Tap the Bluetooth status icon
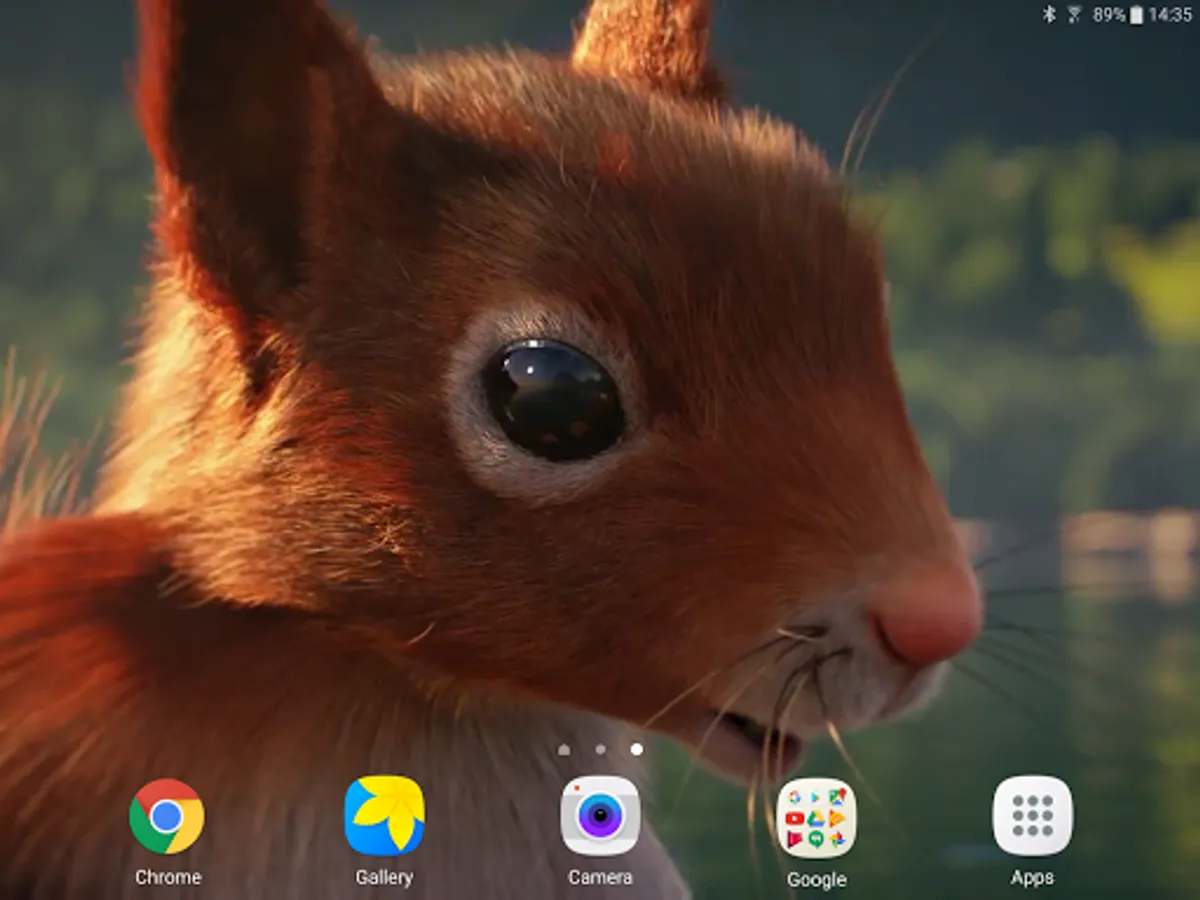This screenshot has width=1200, height=900. pos(1049,14)
